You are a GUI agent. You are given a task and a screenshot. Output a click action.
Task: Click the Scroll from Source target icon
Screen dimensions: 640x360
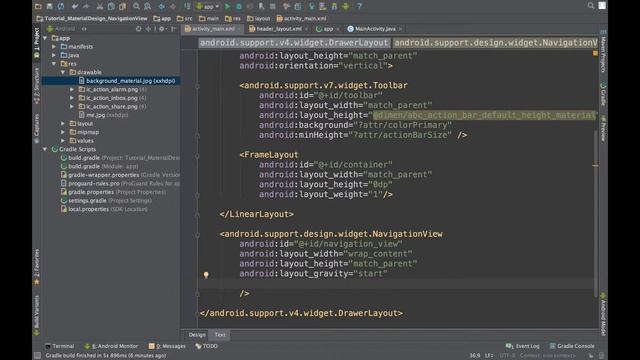click(x=139, y=29)
